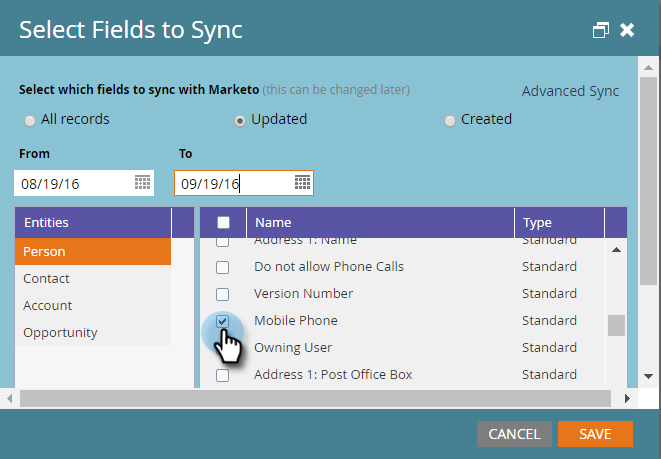Select the Opportunity entity

(61, 332)
